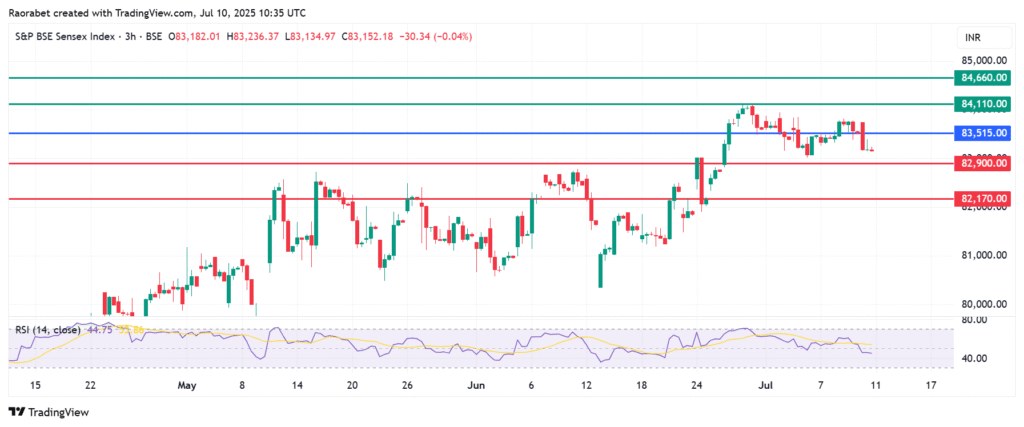Image resolution: width=1024 pixels, height=427 pixels.
Task: Click the 85,000.00 price axis tick
Action: pos(980,60)
